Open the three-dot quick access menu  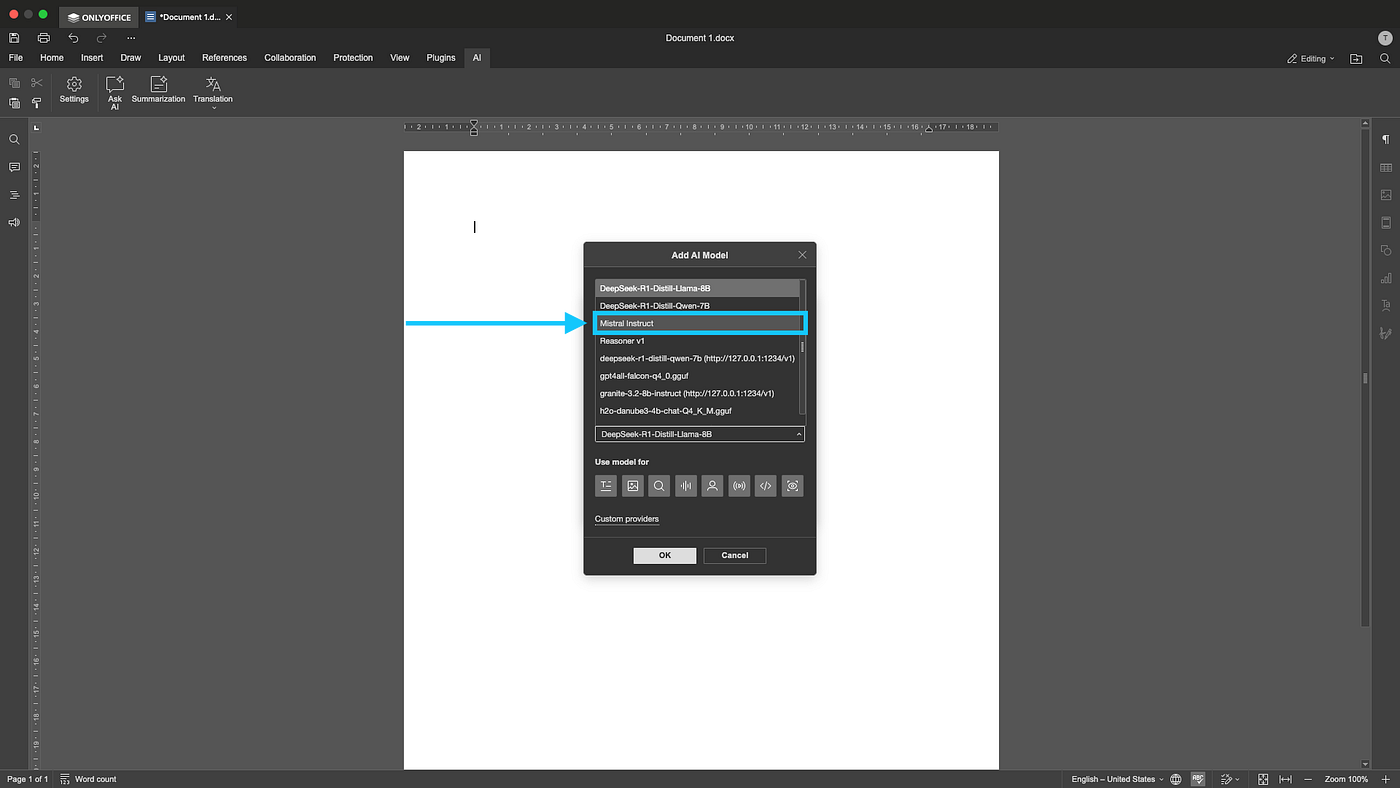[x=131, y=38]
